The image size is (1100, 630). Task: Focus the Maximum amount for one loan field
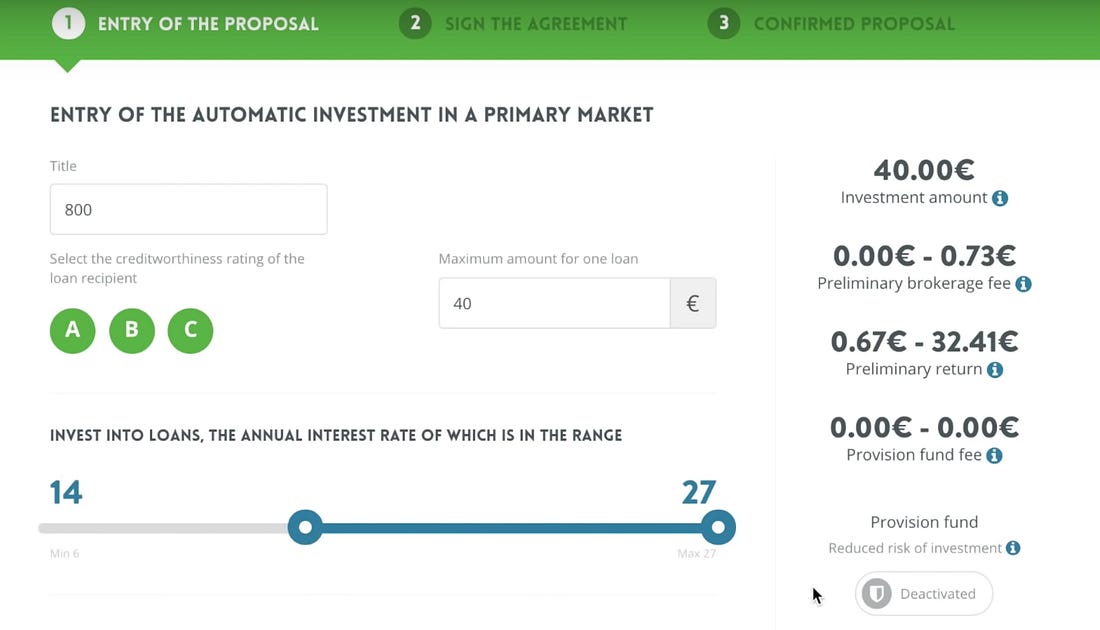coord(554,303)
